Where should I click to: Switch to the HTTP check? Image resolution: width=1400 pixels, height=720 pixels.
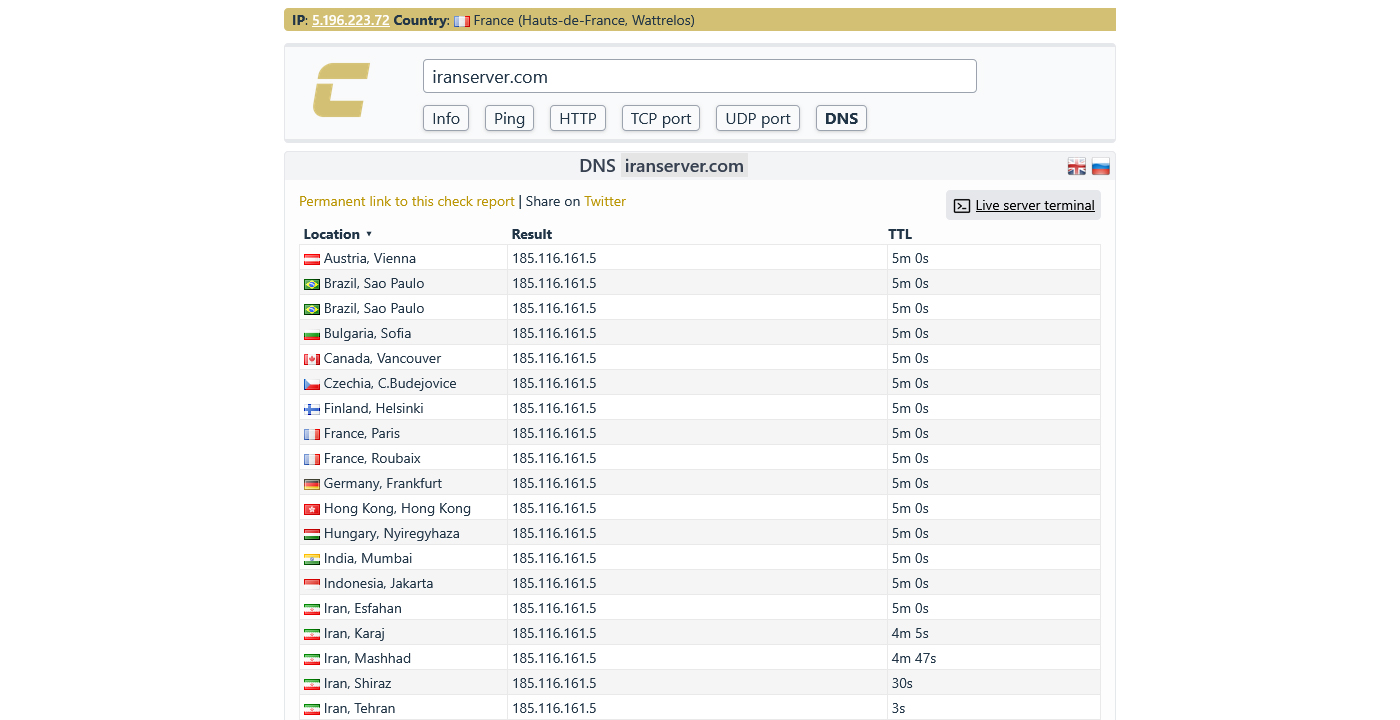tap(578, 118)
